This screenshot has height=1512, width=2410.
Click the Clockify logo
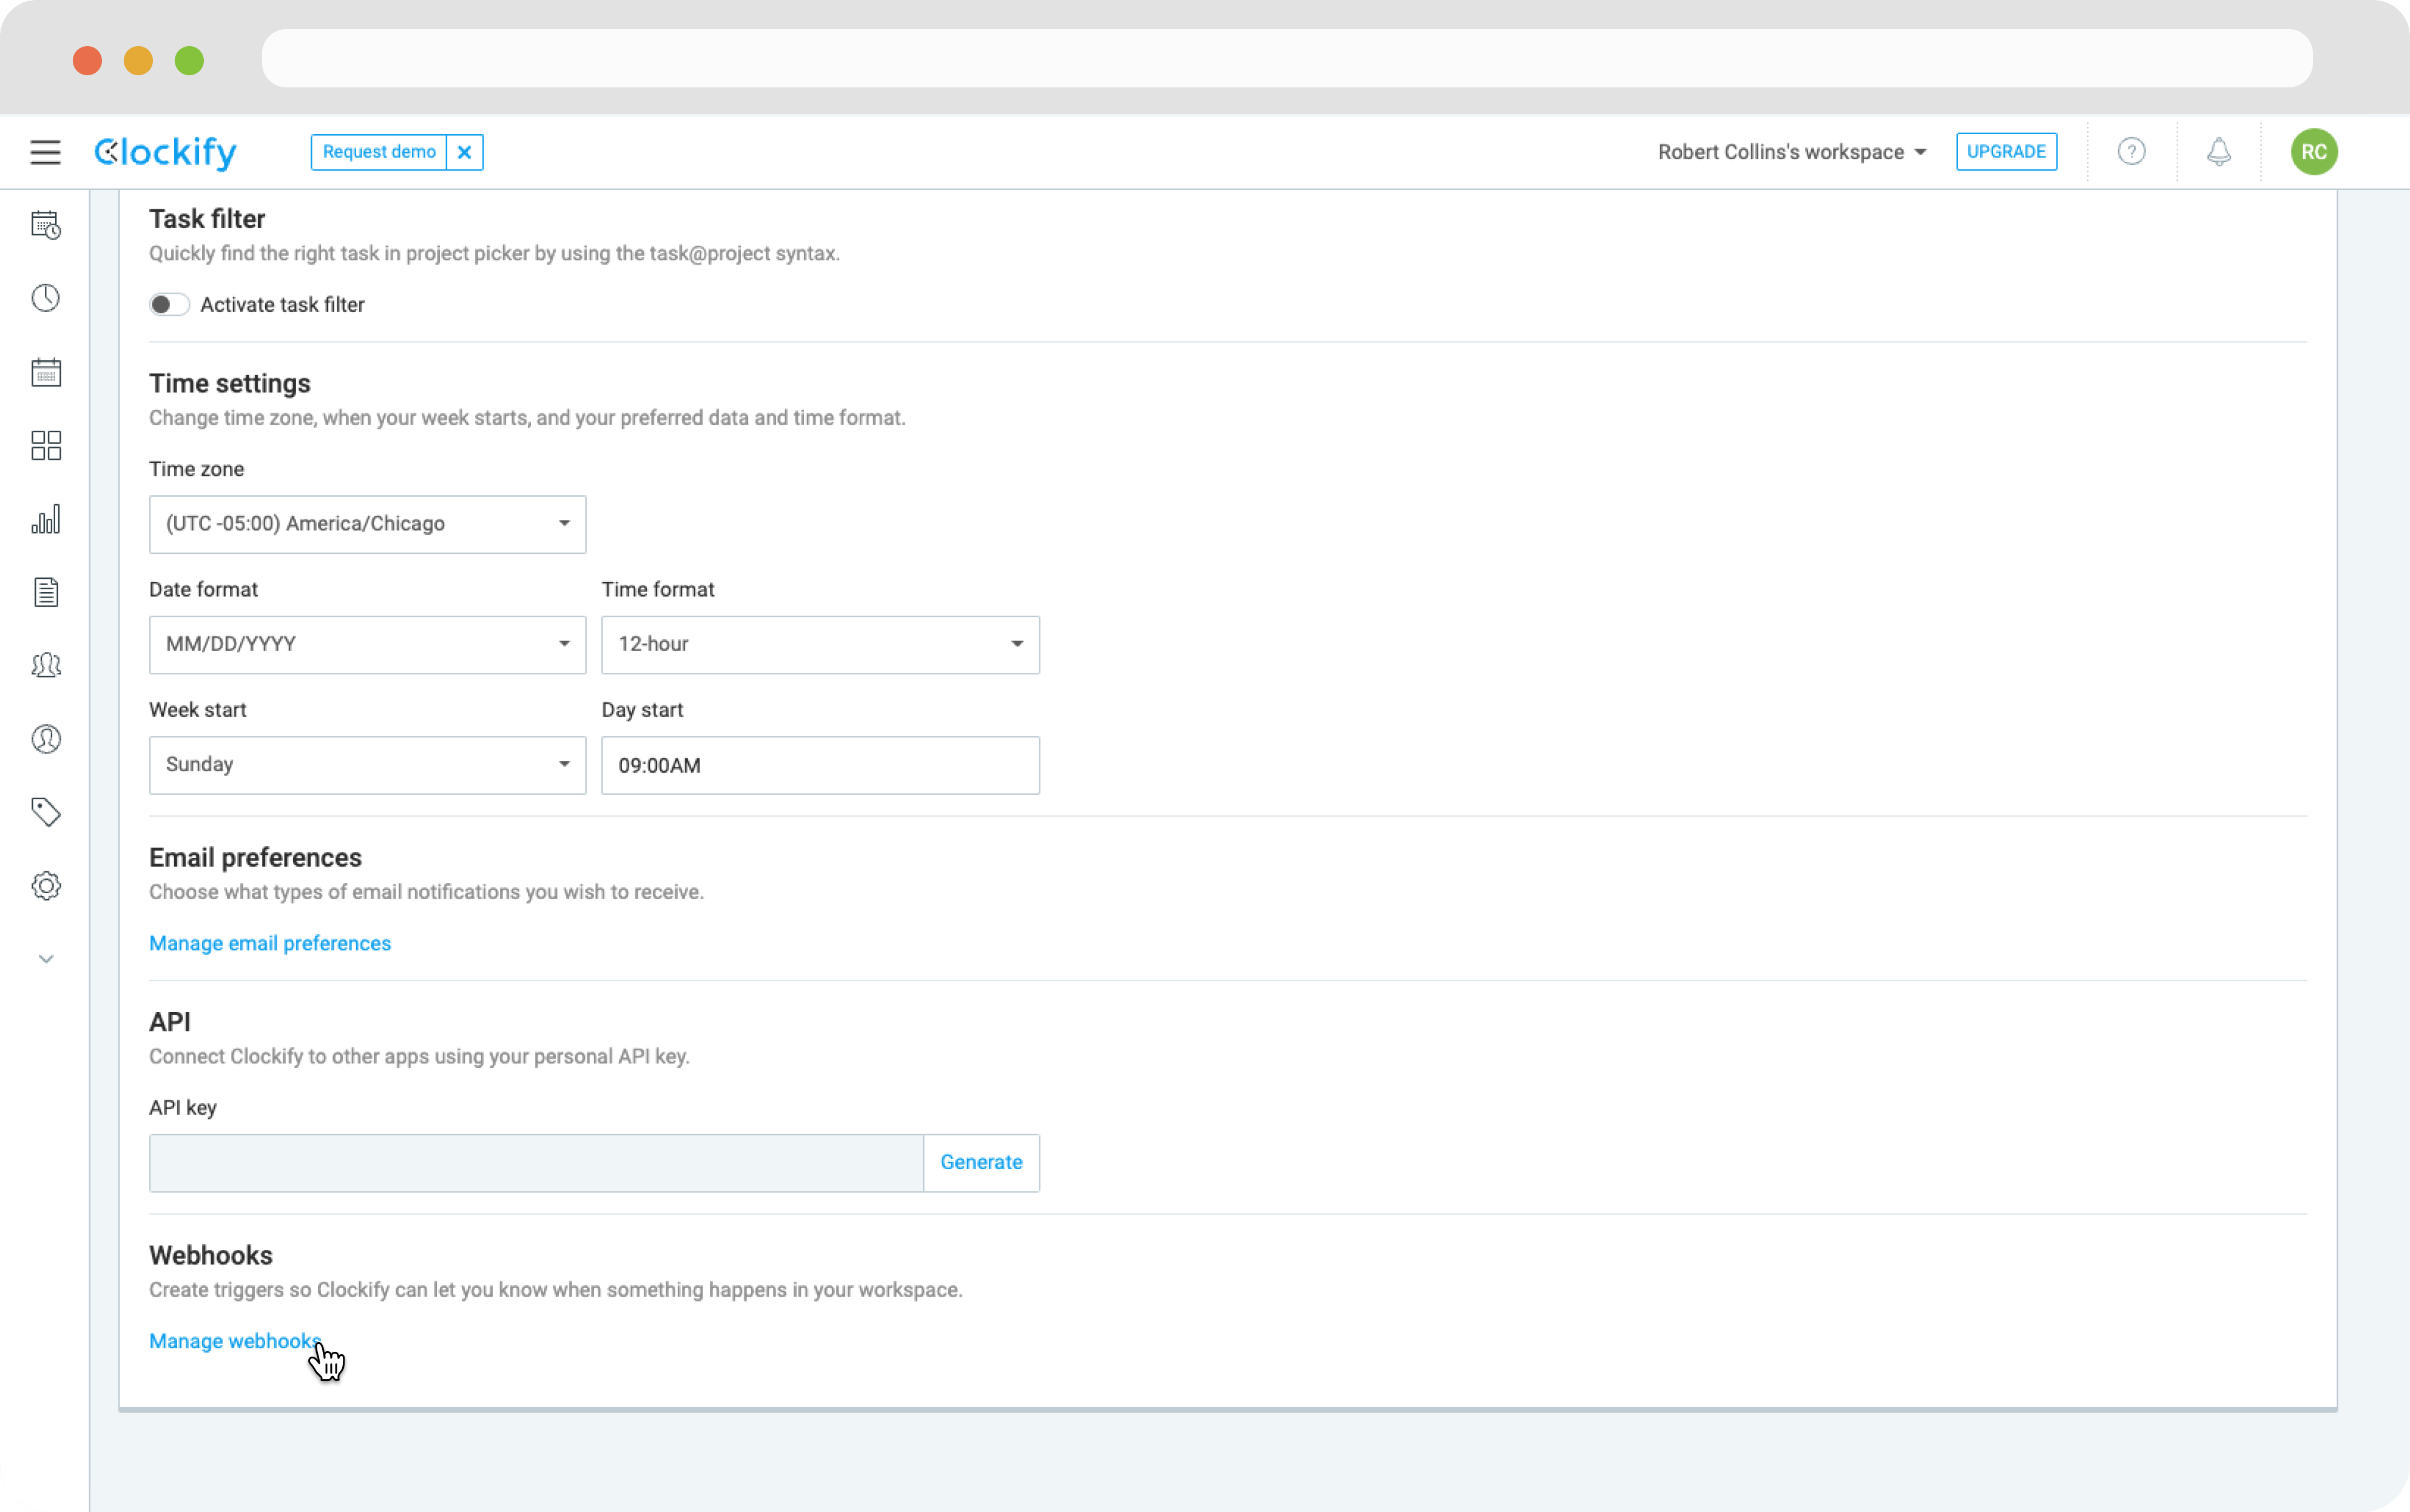(166, 152)
